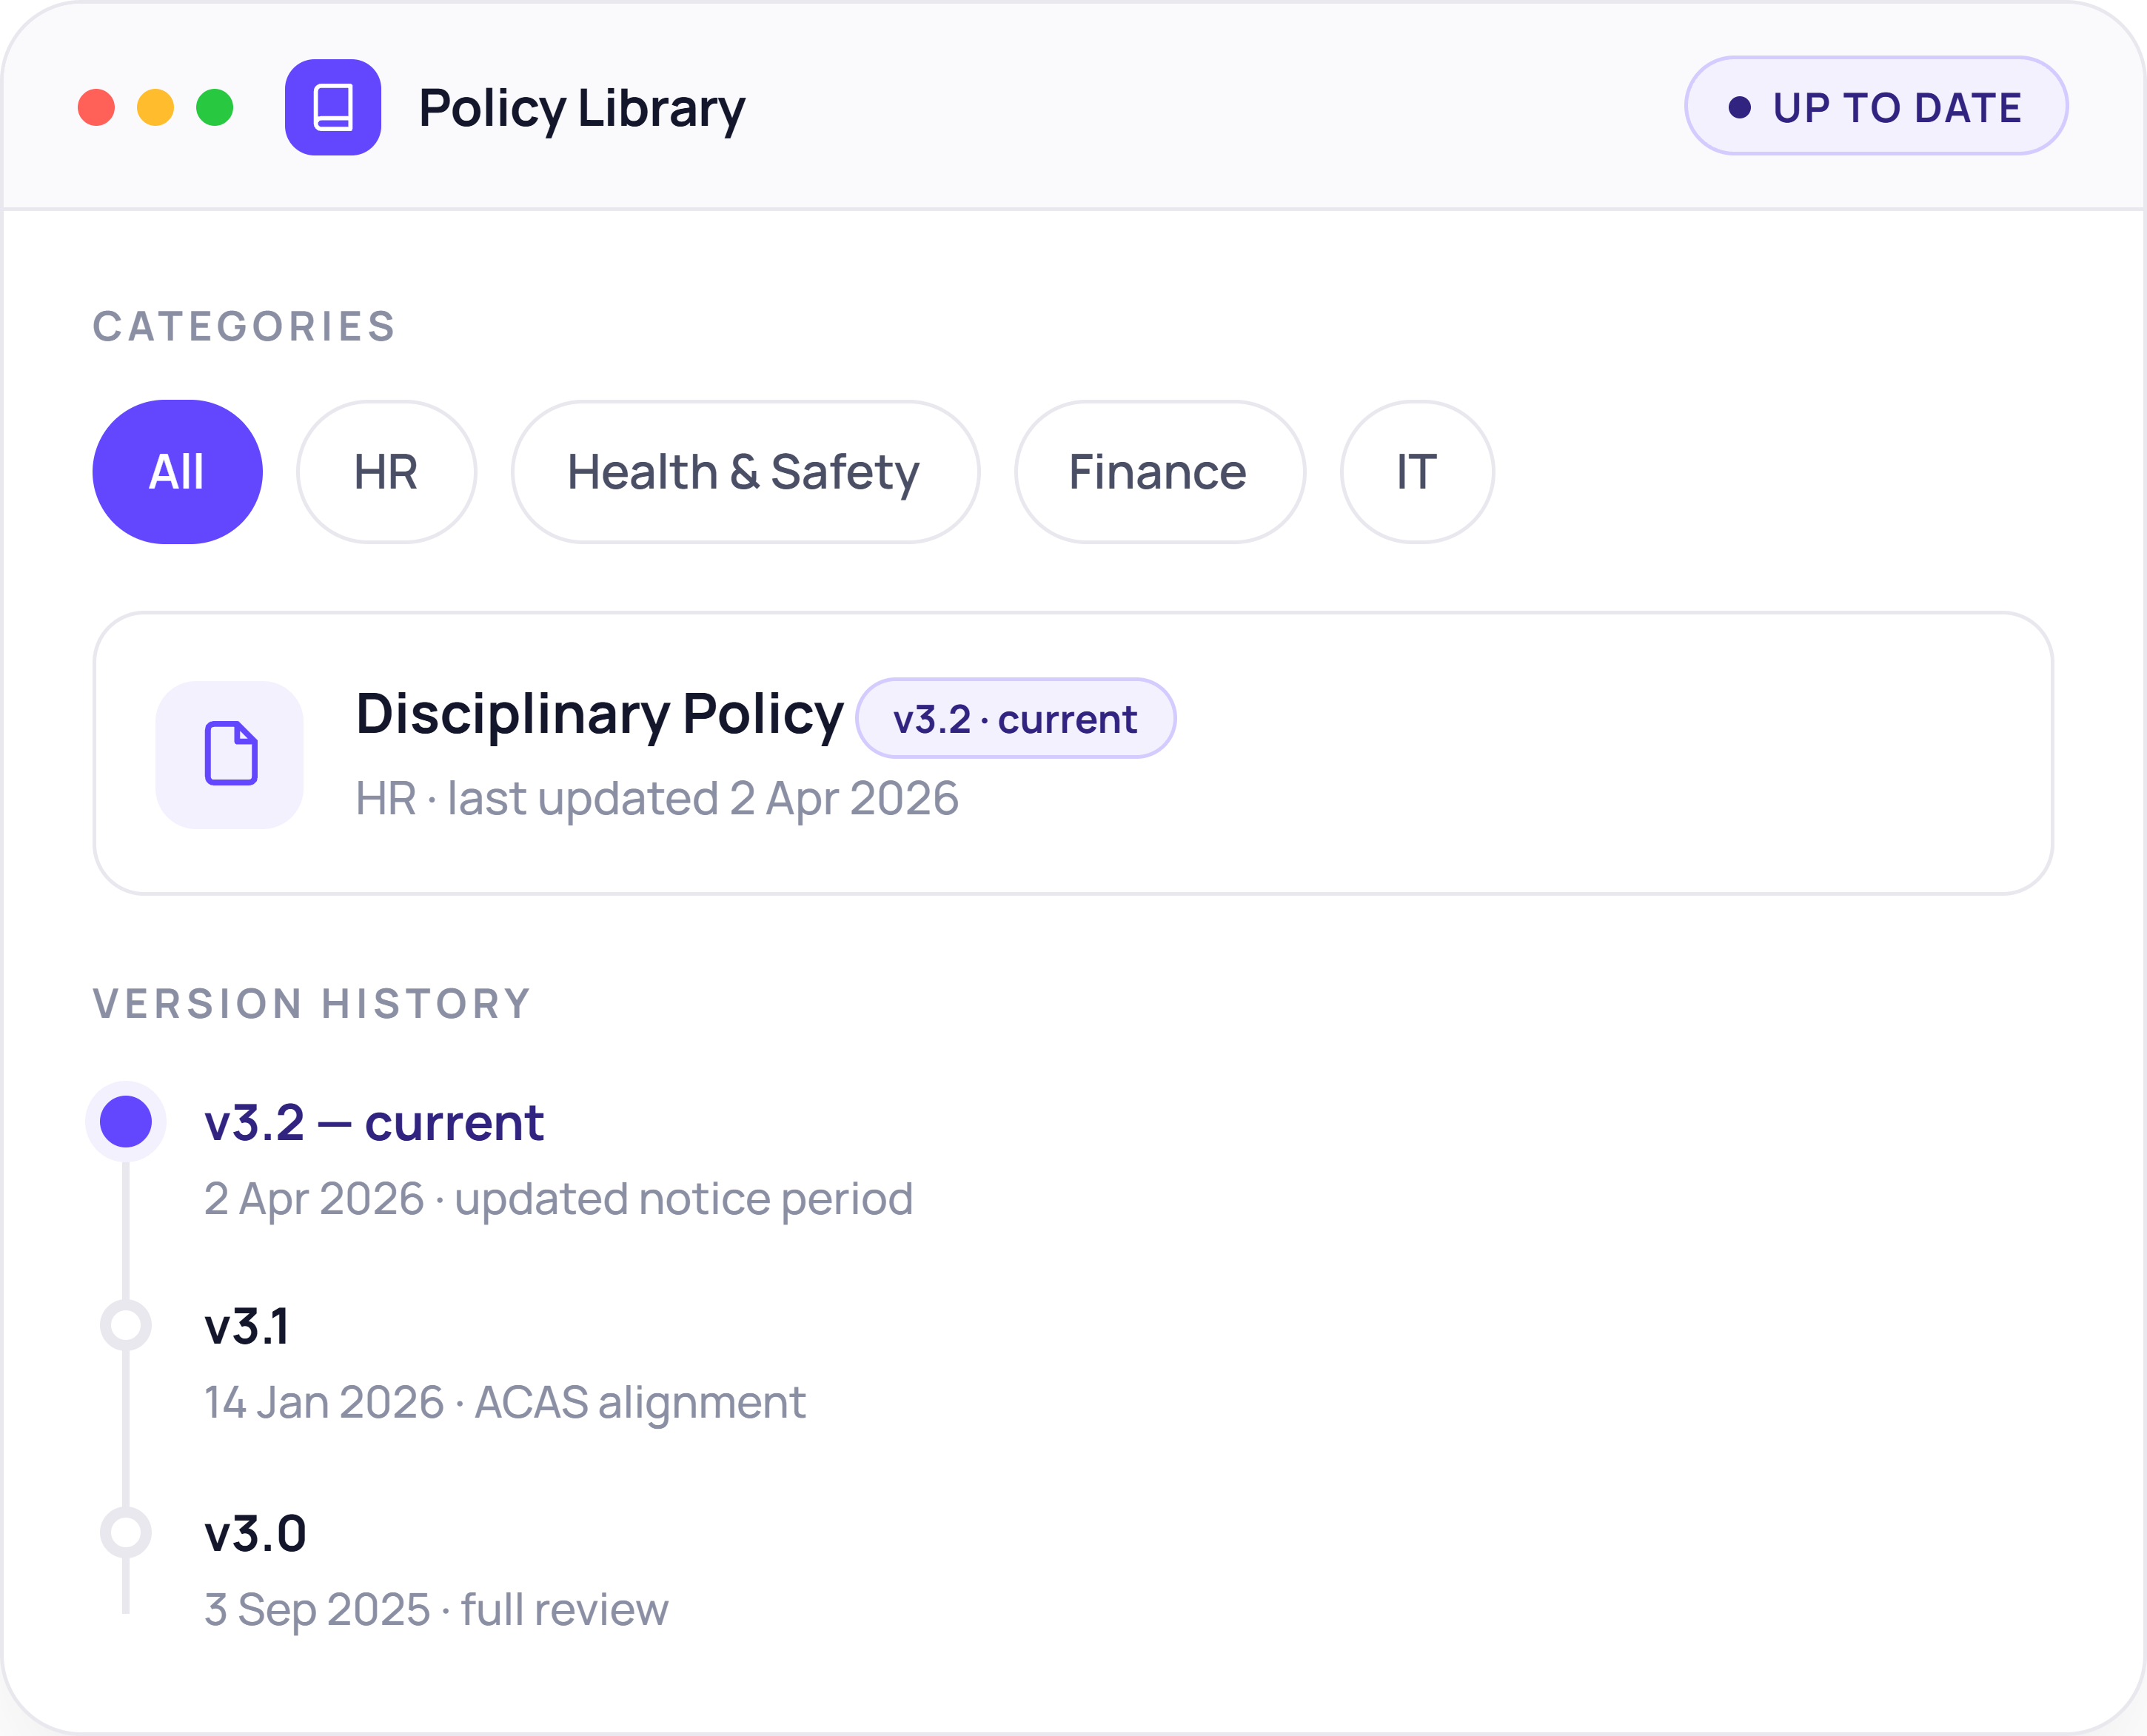2147x1736 pixels.
Task: Open version v3.0 entry label
Action: click(255, 1533)
